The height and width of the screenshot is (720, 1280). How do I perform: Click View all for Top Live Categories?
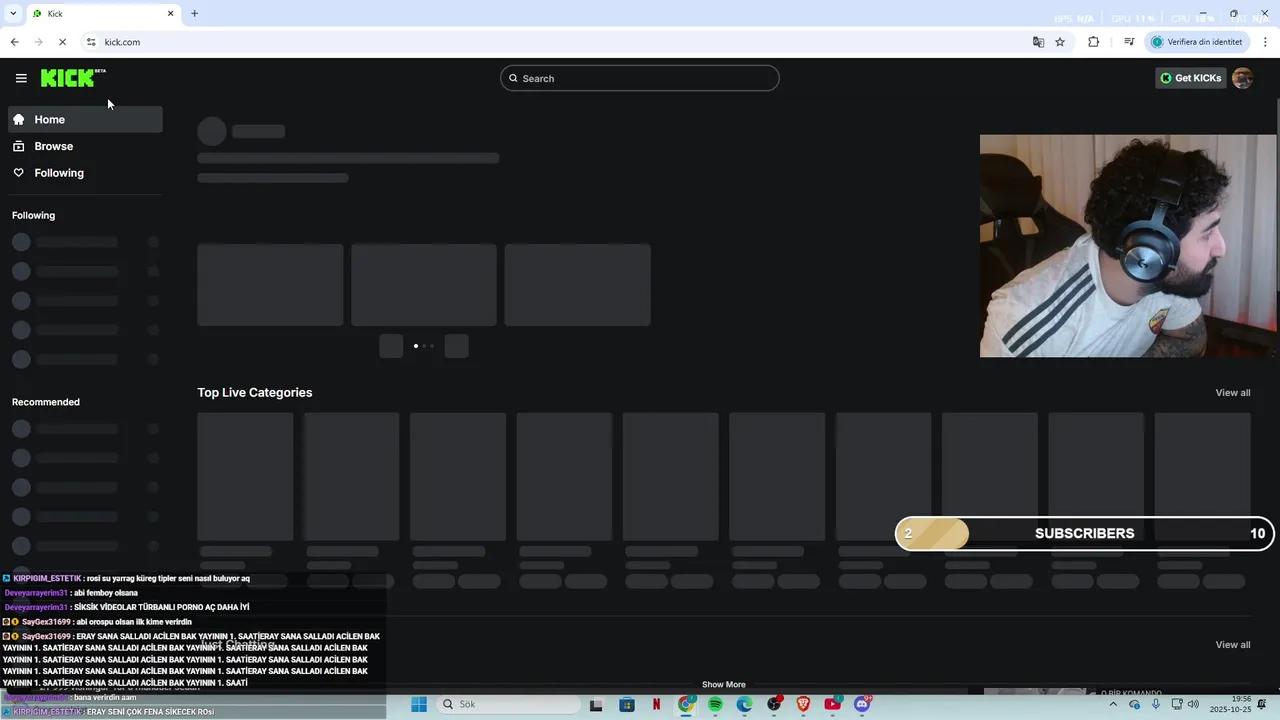pos(1232,393)
